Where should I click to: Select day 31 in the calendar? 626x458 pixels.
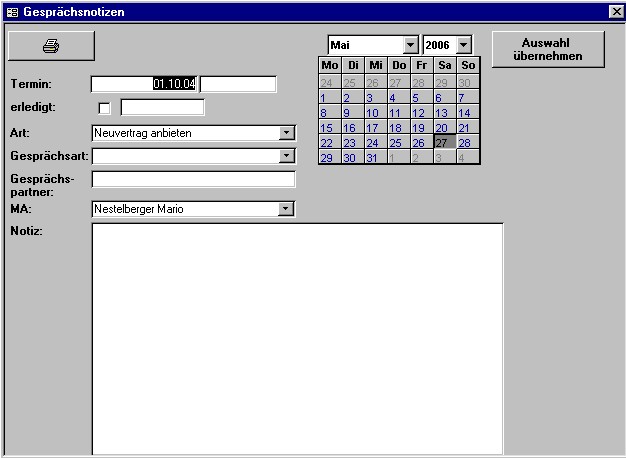(374, 158)
